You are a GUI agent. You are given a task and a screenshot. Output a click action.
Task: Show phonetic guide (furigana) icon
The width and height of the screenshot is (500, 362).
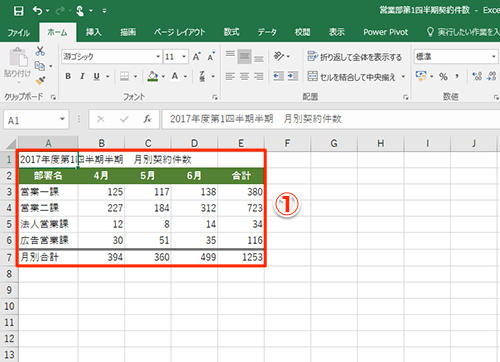(x=202, y=76)
